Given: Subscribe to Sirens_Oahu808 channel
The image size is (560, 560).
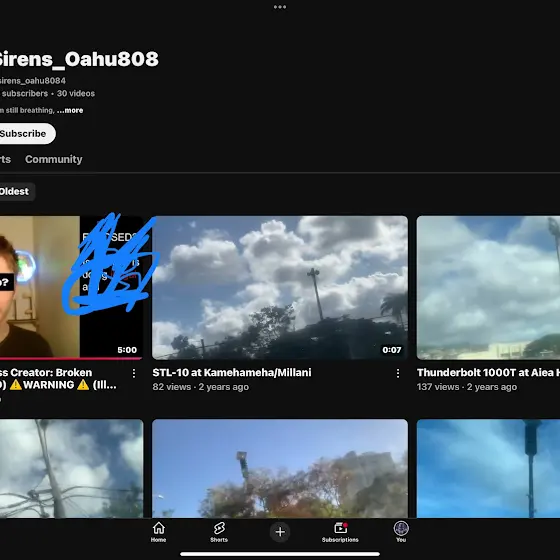Looking at the screenshot, I should (24, 134).
